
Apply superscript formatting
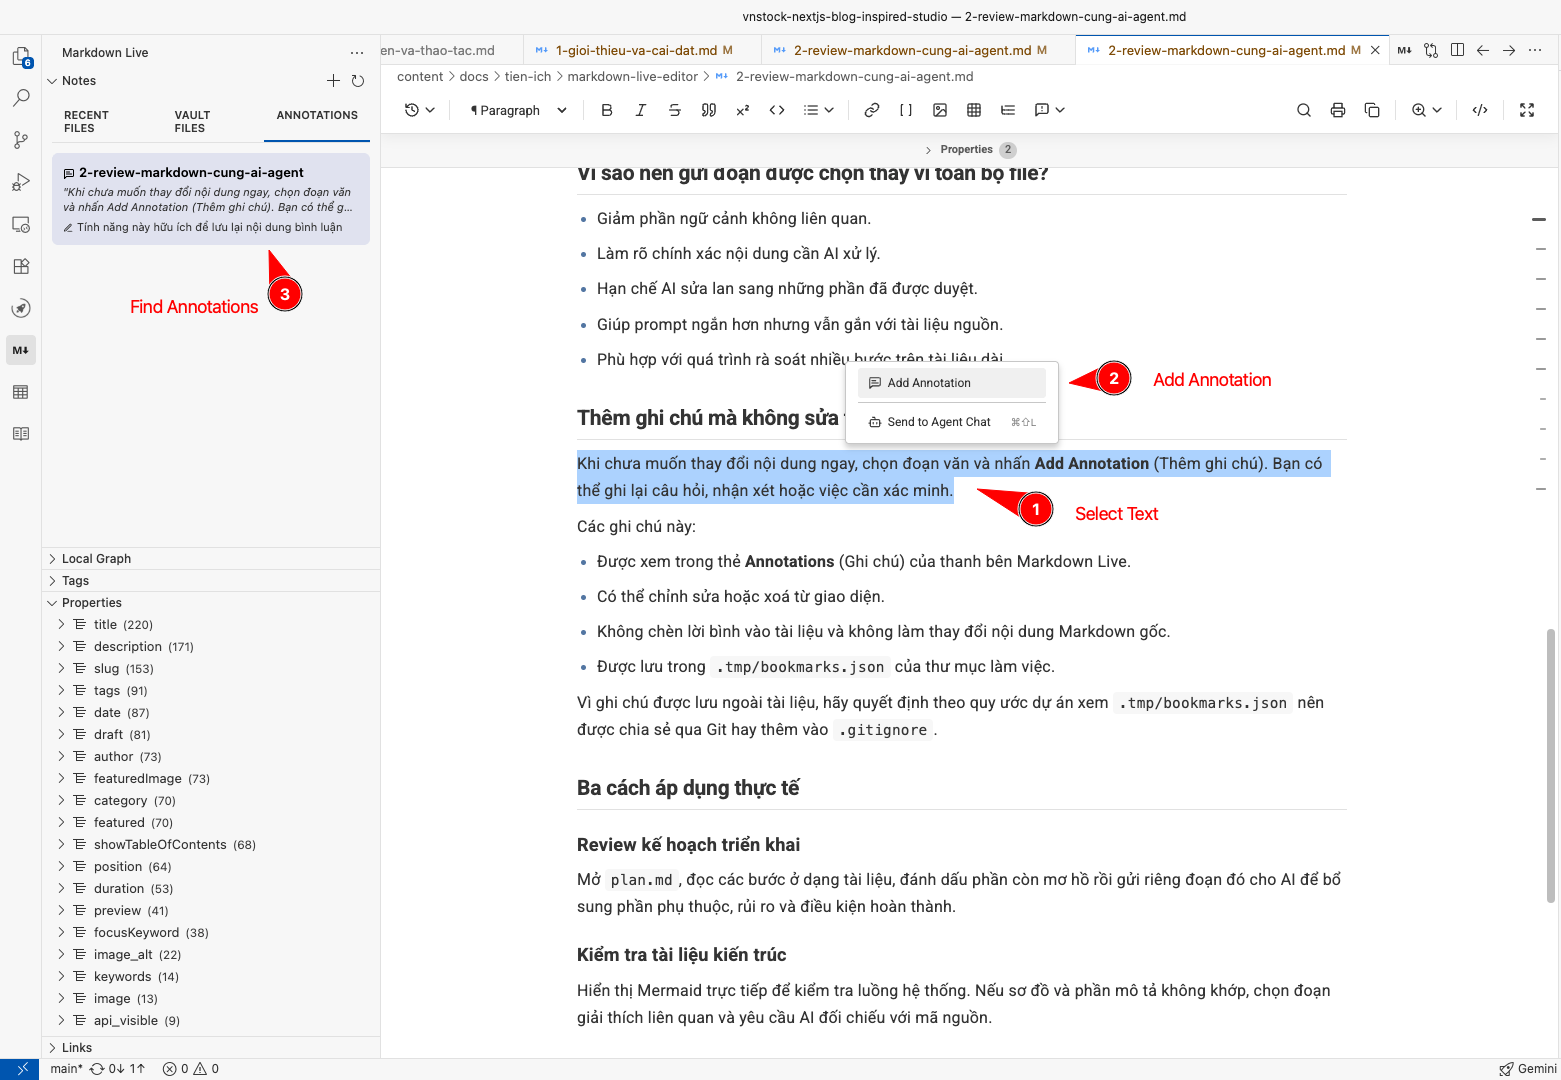pos(743,110)
